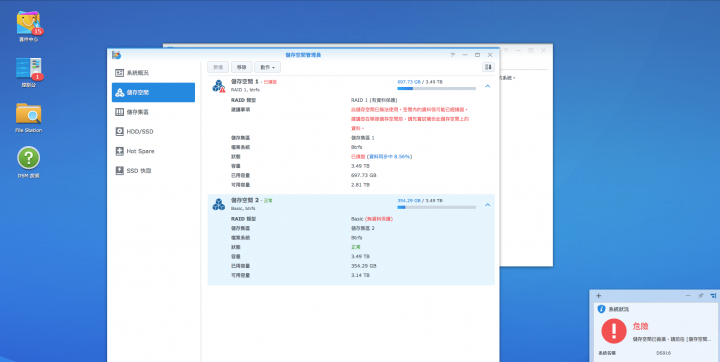Click the 儲存集區 2 value
720x362 pixels.
coord(363,228)
